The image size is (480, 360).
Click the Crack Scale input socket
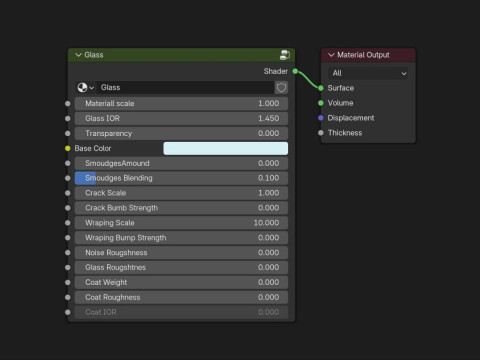coord(68,193)
